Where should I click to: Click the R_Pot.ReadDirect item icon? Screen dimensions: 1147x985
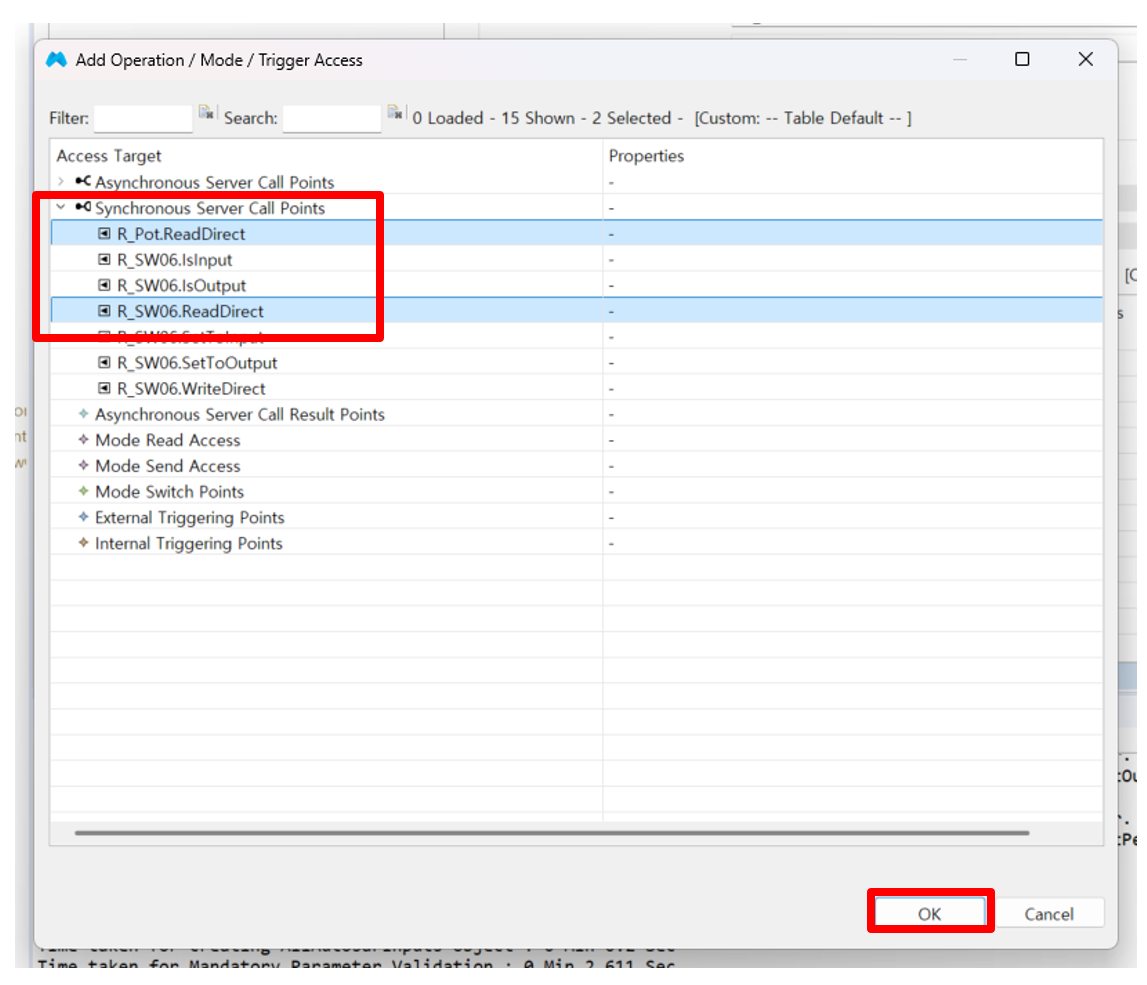(x=105, y=234)
